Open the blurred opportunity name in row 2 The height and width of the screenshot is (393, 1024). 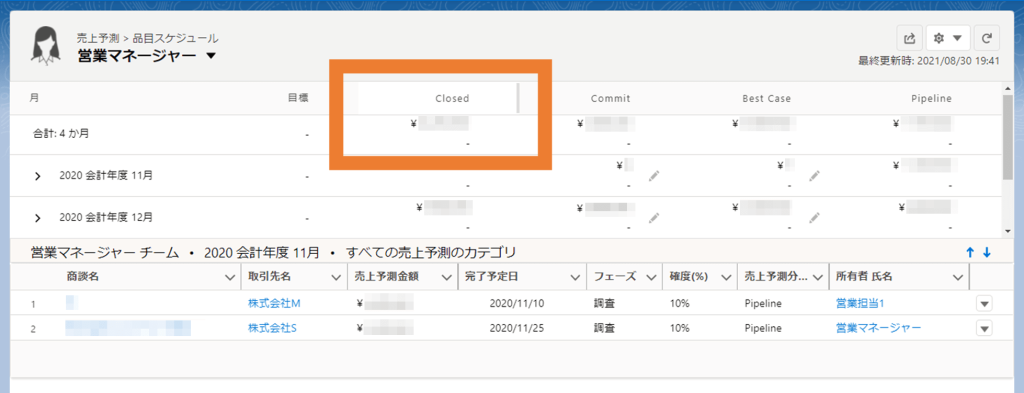point(128,328)
